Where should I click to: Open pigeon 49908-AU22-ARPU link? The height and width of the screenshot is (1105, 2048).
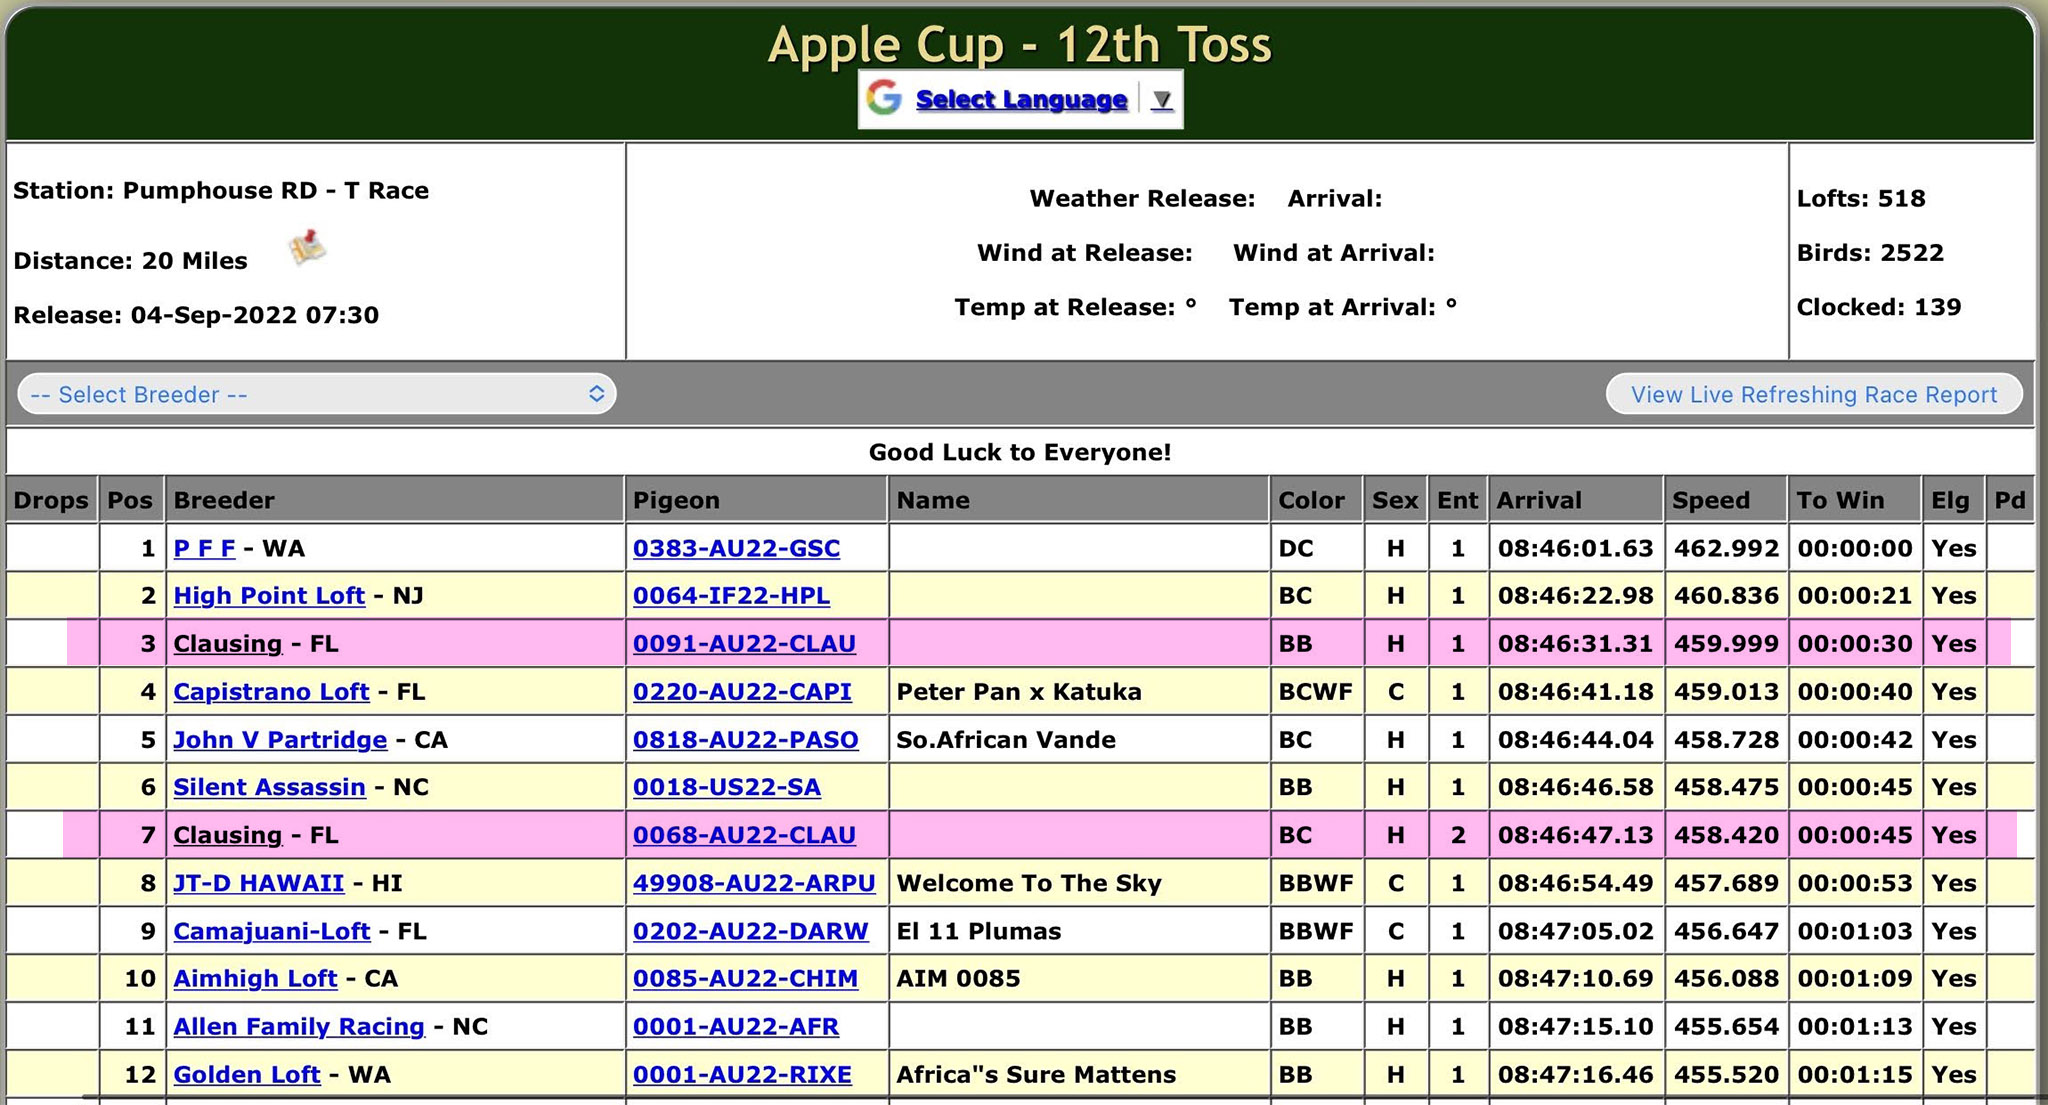click(753, 883)
